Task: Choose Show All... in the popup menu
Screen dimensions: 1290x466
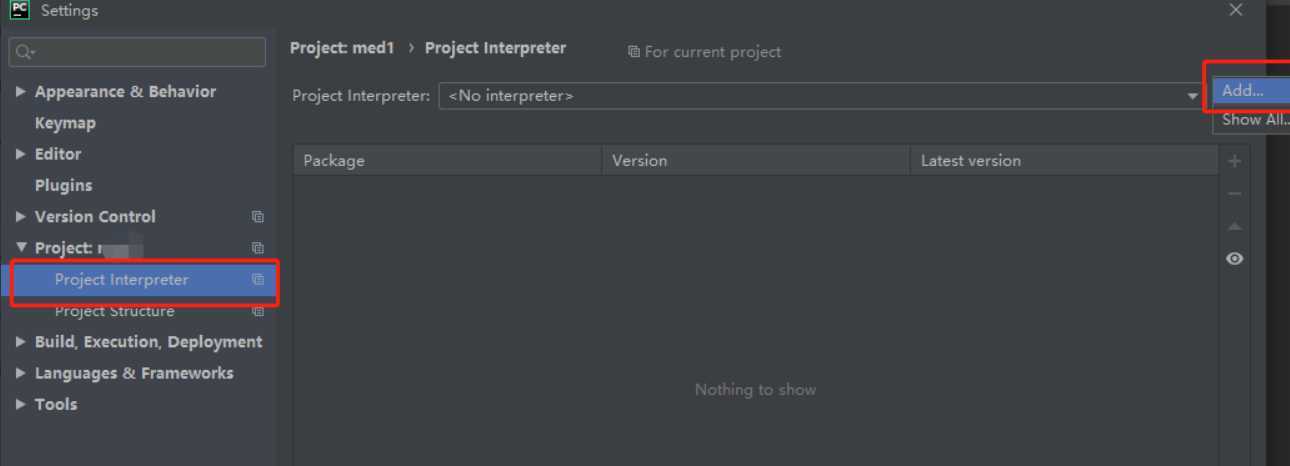Action: coord(1254,120)
